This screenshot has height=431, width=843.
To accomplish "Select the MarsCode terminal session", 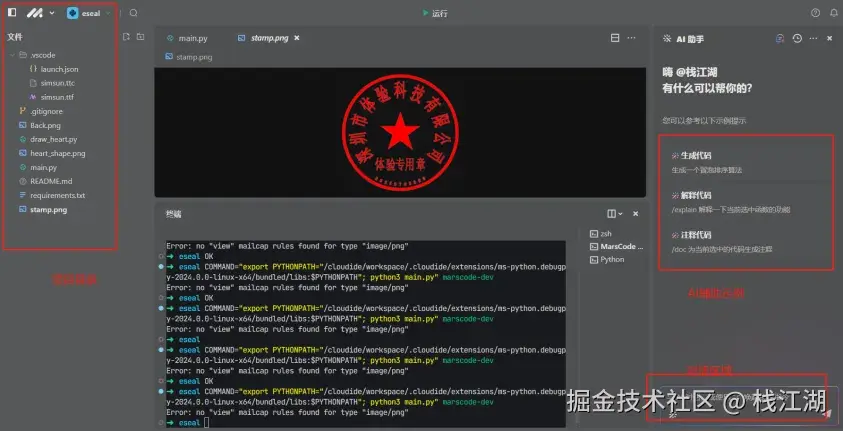I will pos(617,247).
